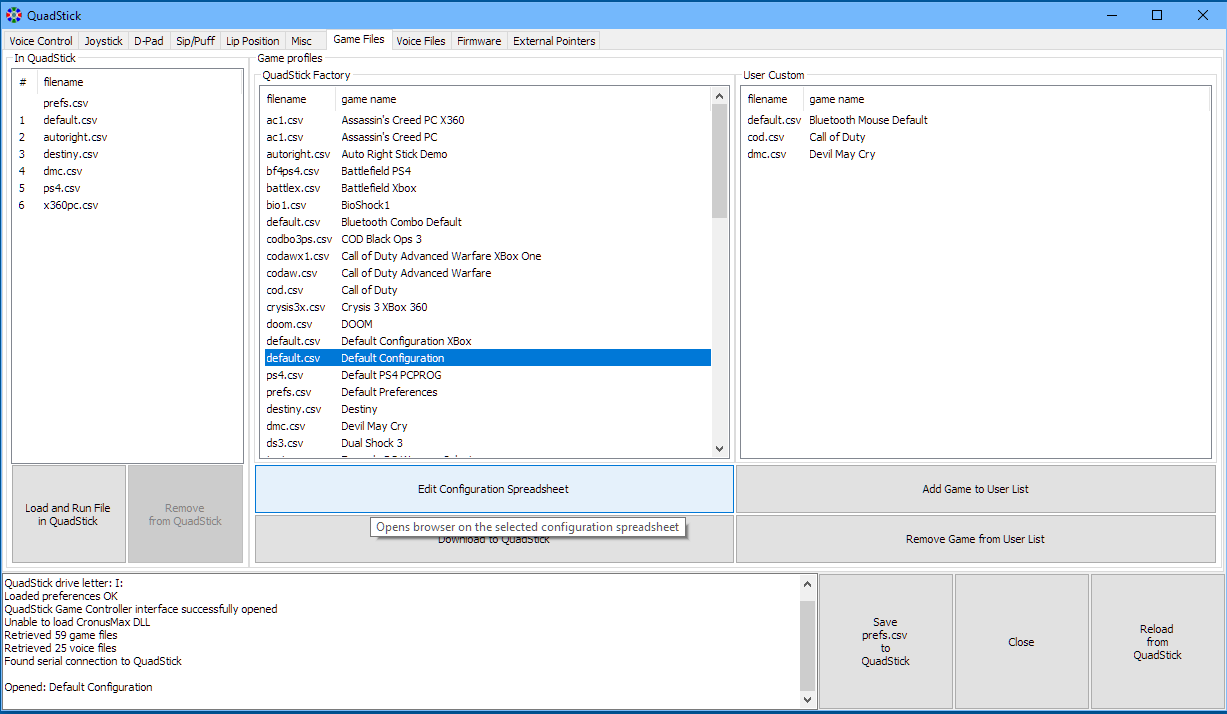Select Bluetooth Combo Default profile

[x=487, y=222]
